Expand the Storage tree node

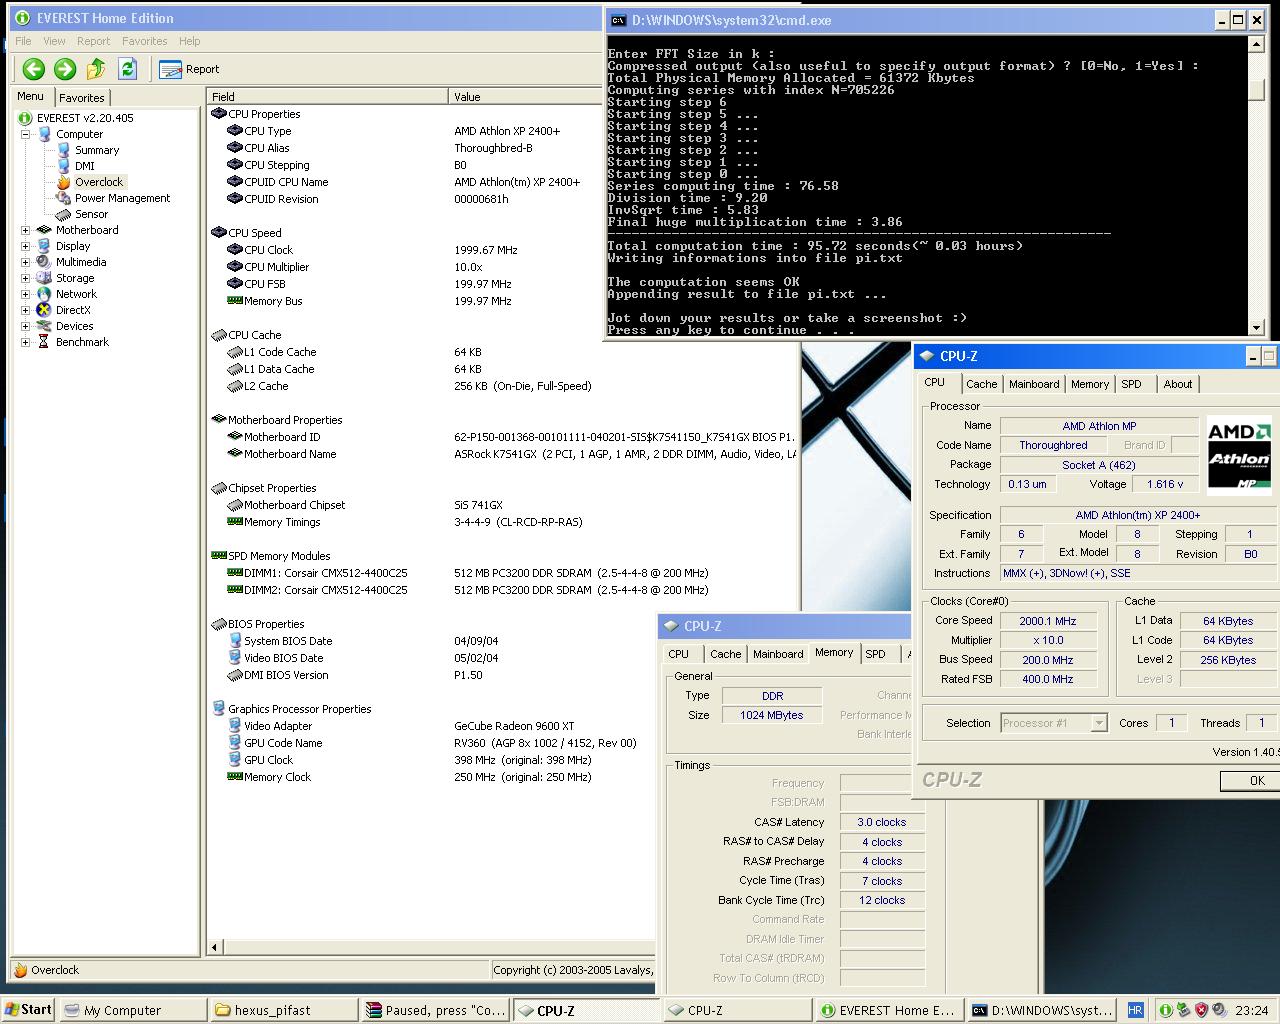pos(25,278)
